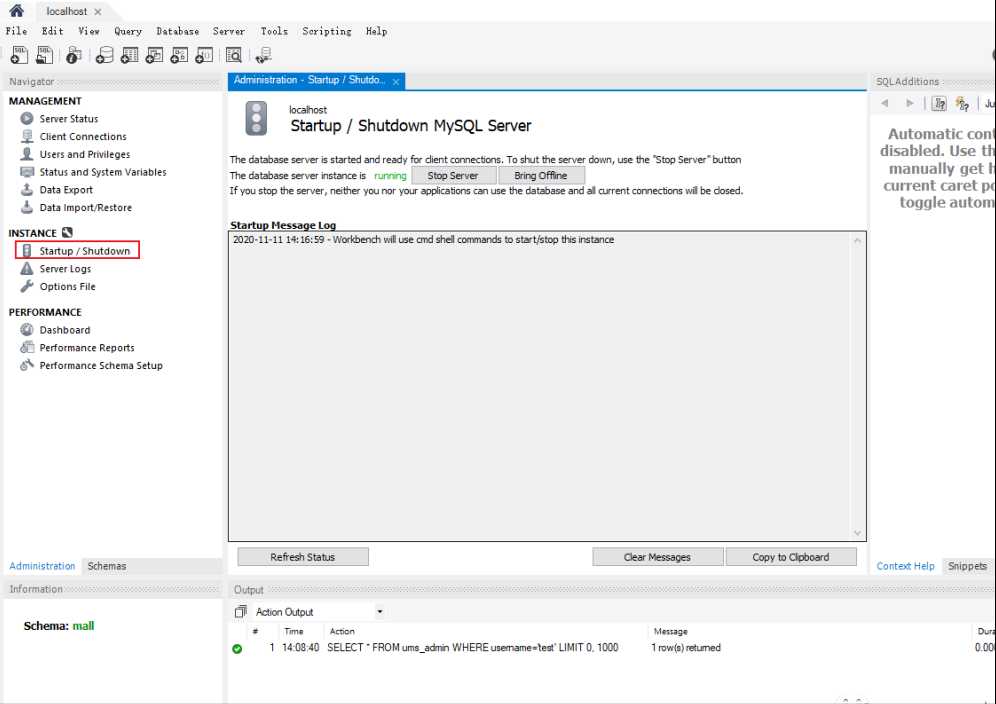996x704 pixels.
Task: Switch to the Snippets tab
Action: (967, 565)
